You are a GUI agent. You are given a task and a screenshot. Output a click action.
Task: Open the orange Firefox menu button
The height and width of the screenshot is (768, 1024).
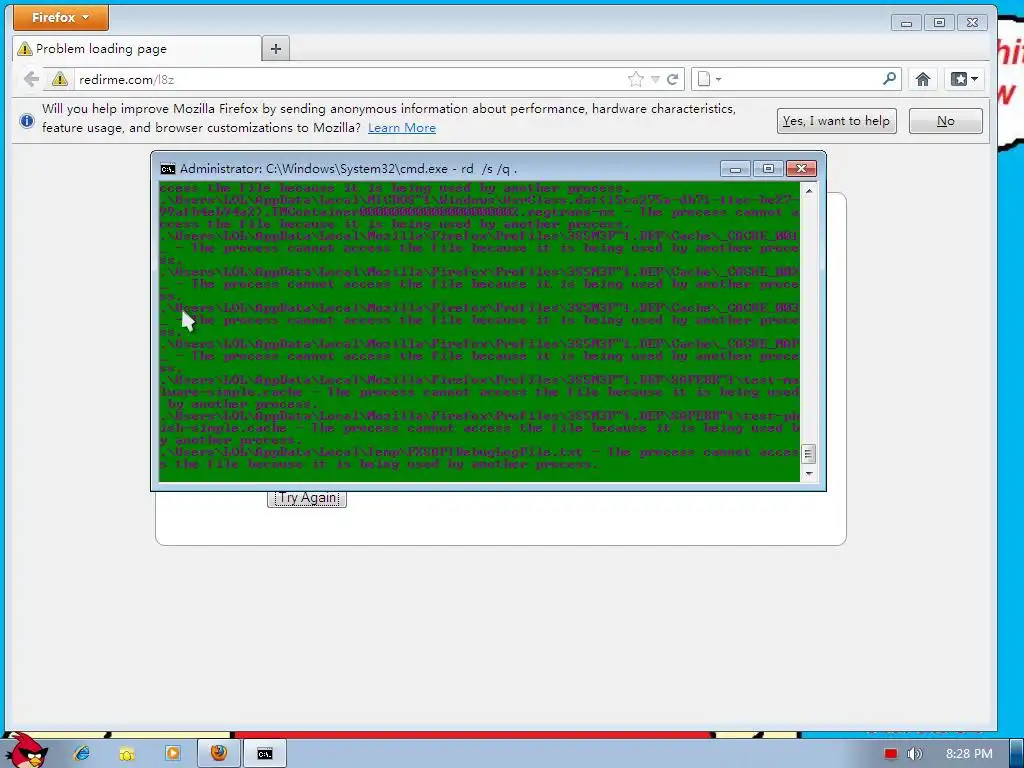click(61, 18)
